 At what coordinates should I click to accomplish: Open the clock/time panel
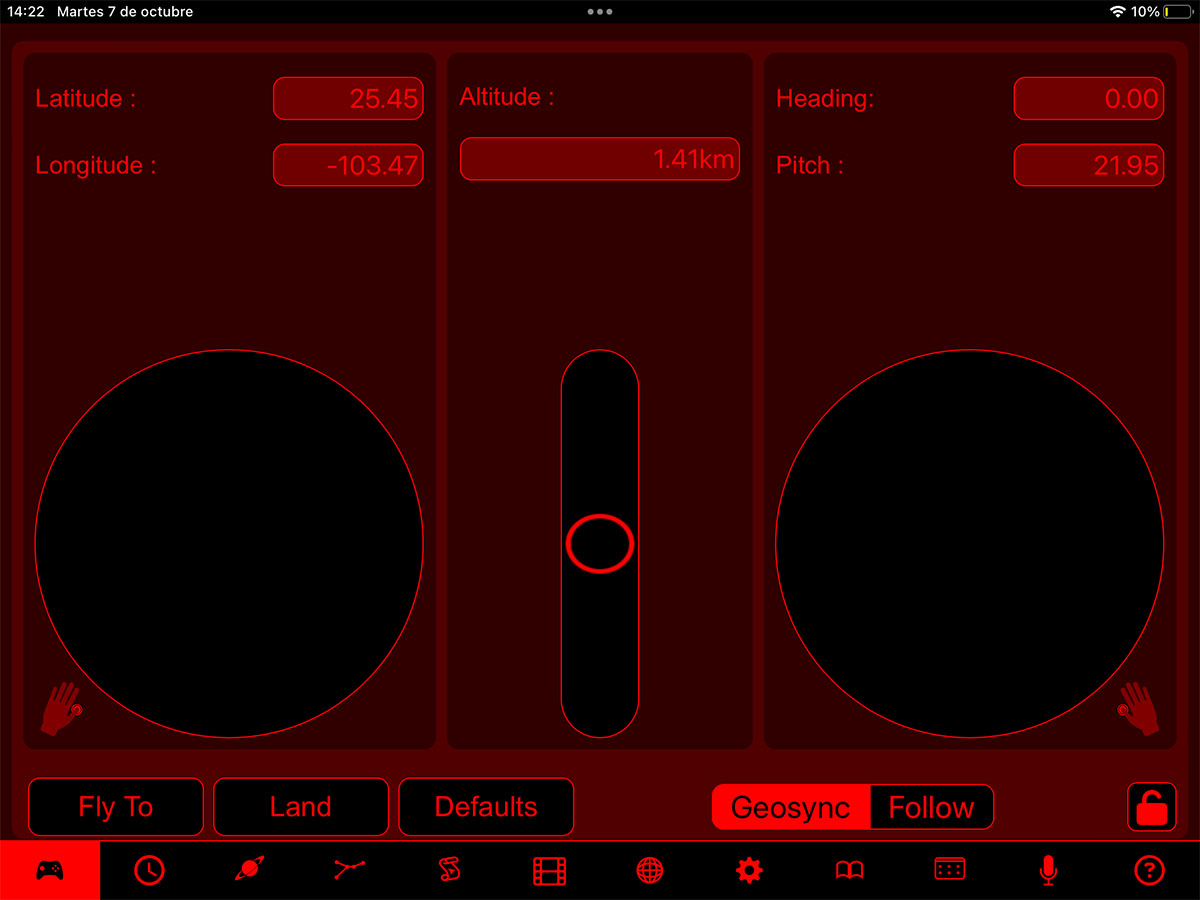coord(149,869)
